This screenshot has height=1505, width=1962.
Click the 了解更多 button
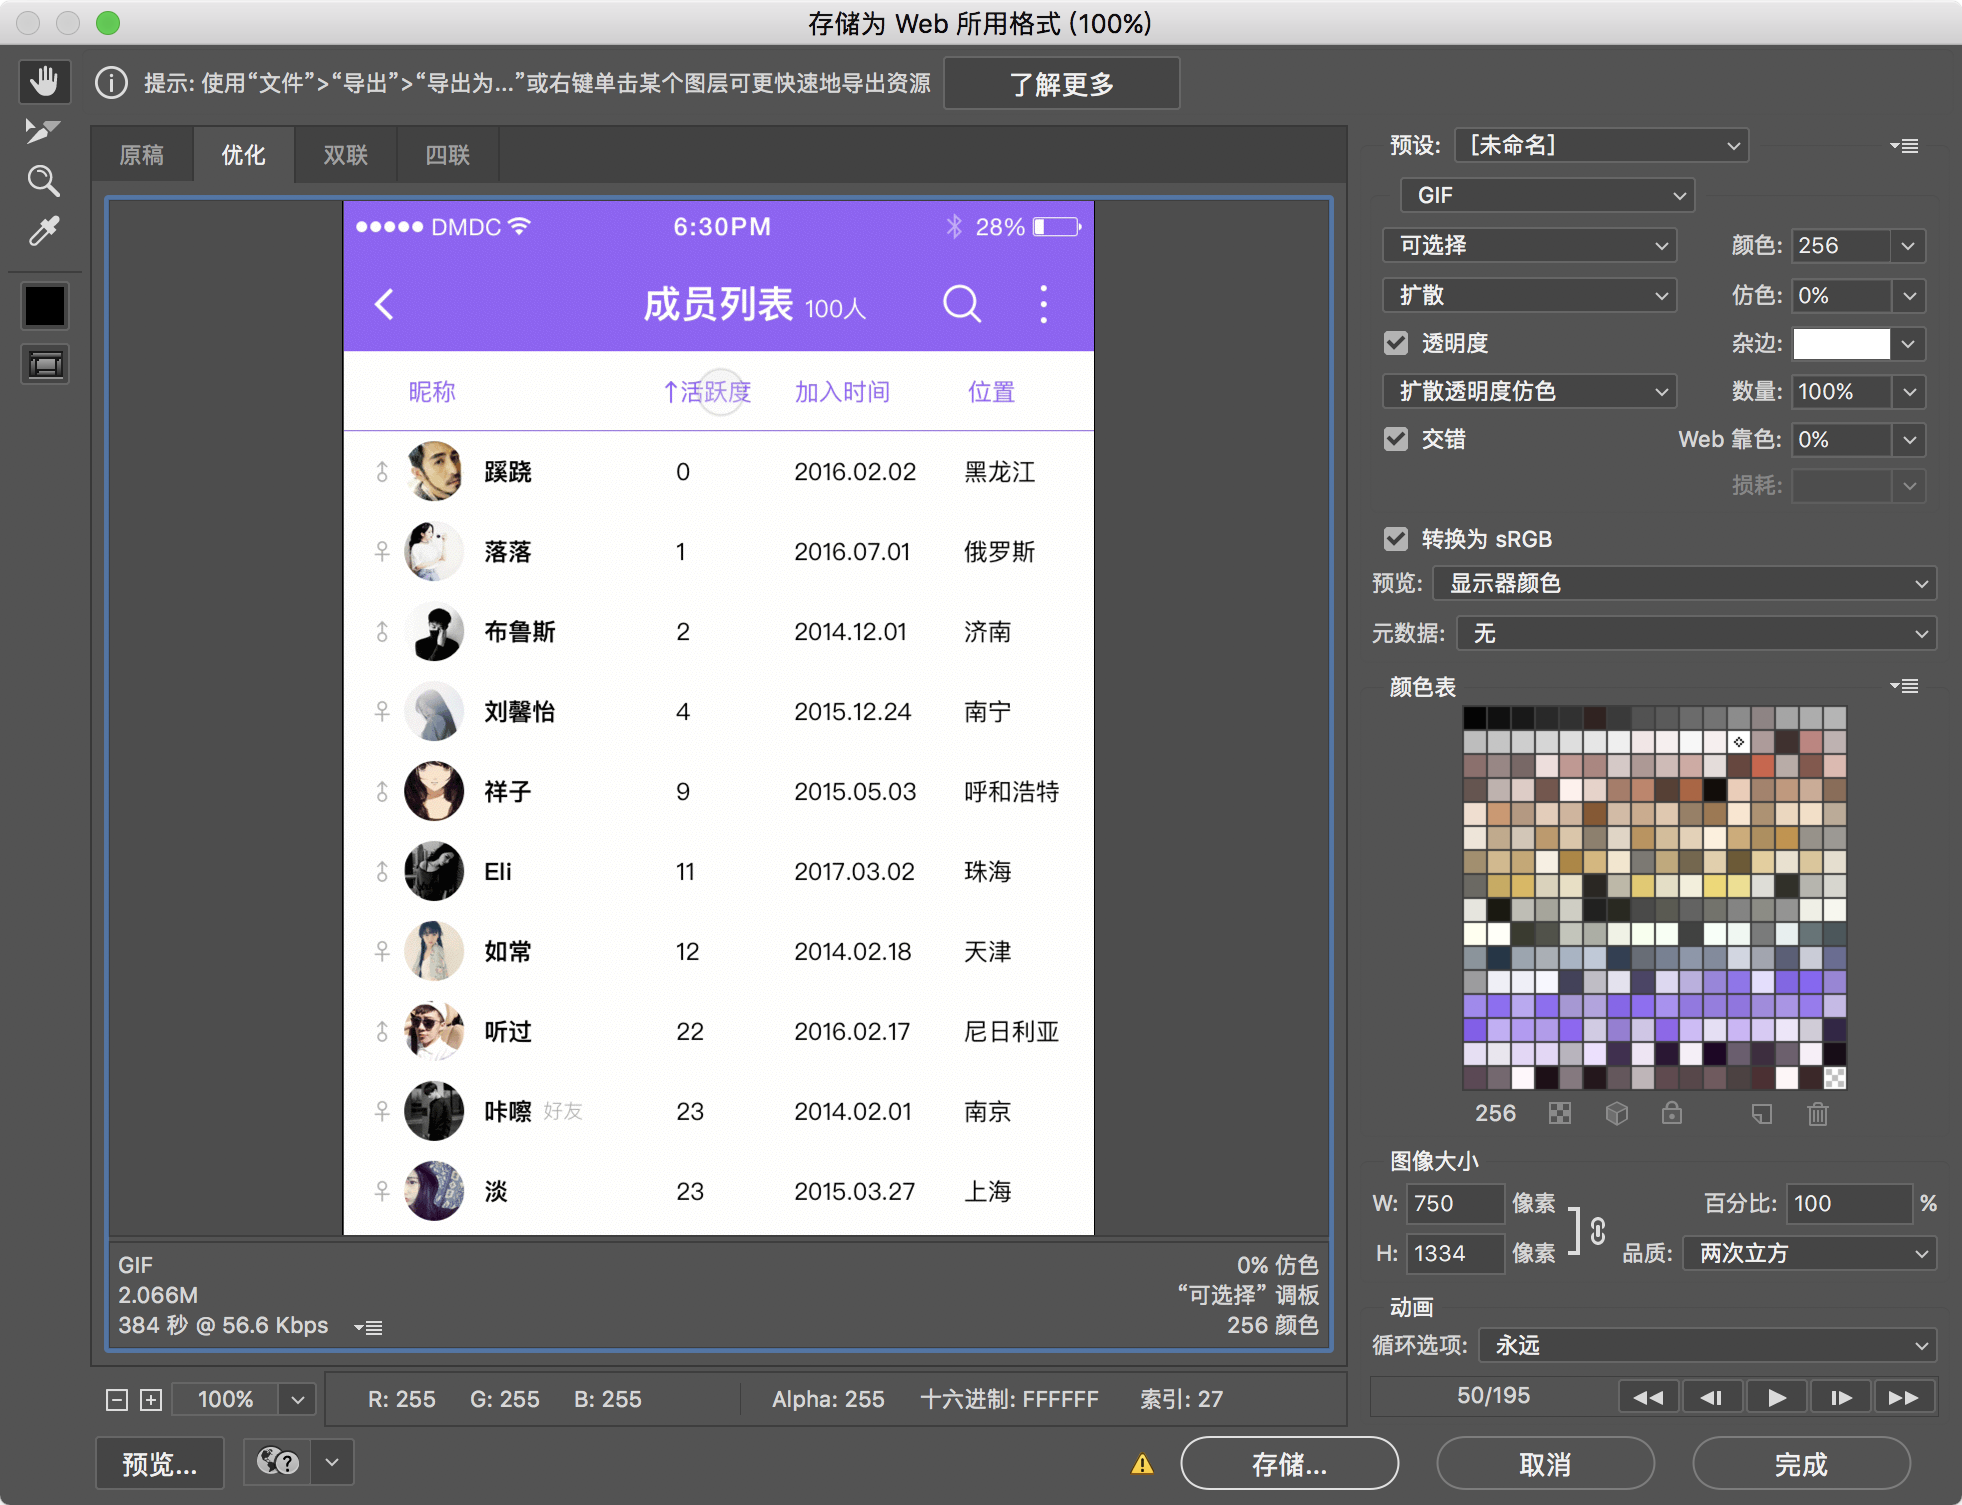[1062, 83]
